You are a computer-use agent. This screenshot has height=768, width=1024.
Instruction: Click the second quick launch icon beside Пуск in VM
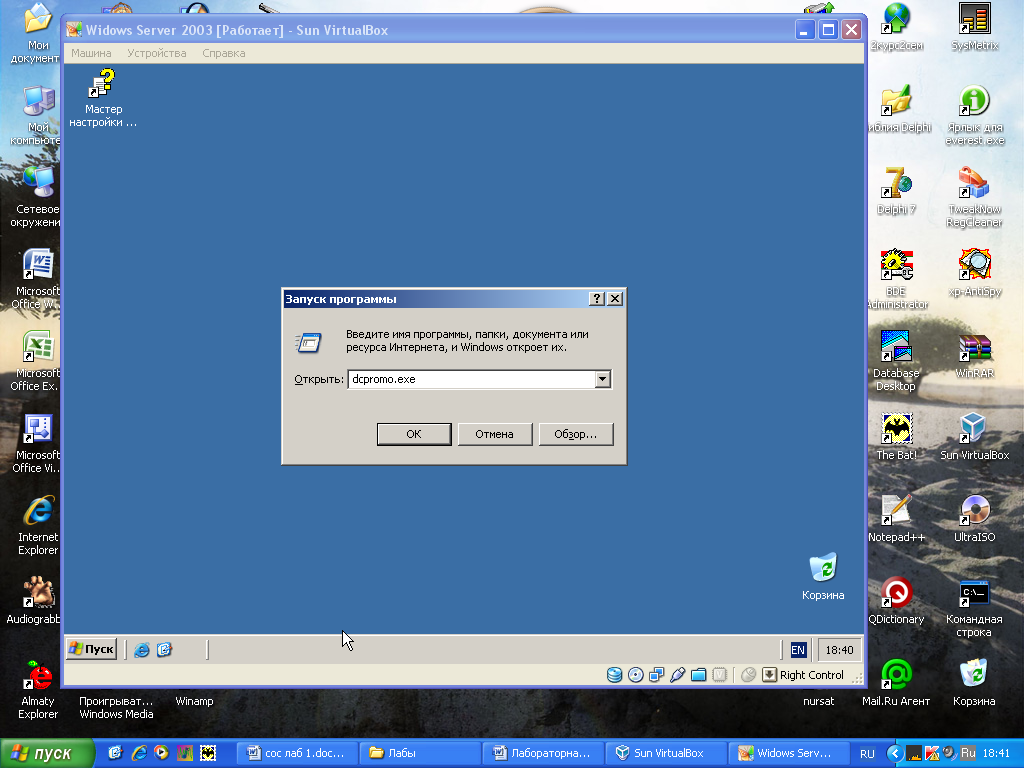click(164, 649)
